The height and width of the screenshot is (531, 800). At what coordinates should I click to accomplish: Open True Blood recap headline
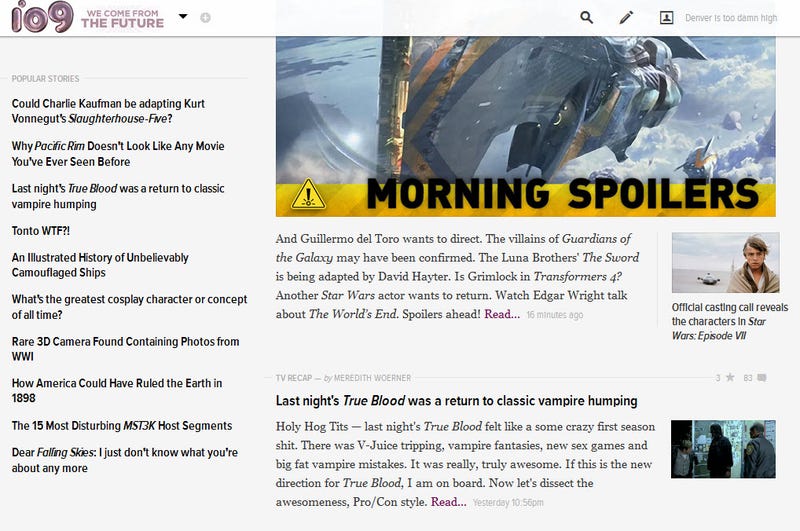pyautogui.click(x=456, y=401)
